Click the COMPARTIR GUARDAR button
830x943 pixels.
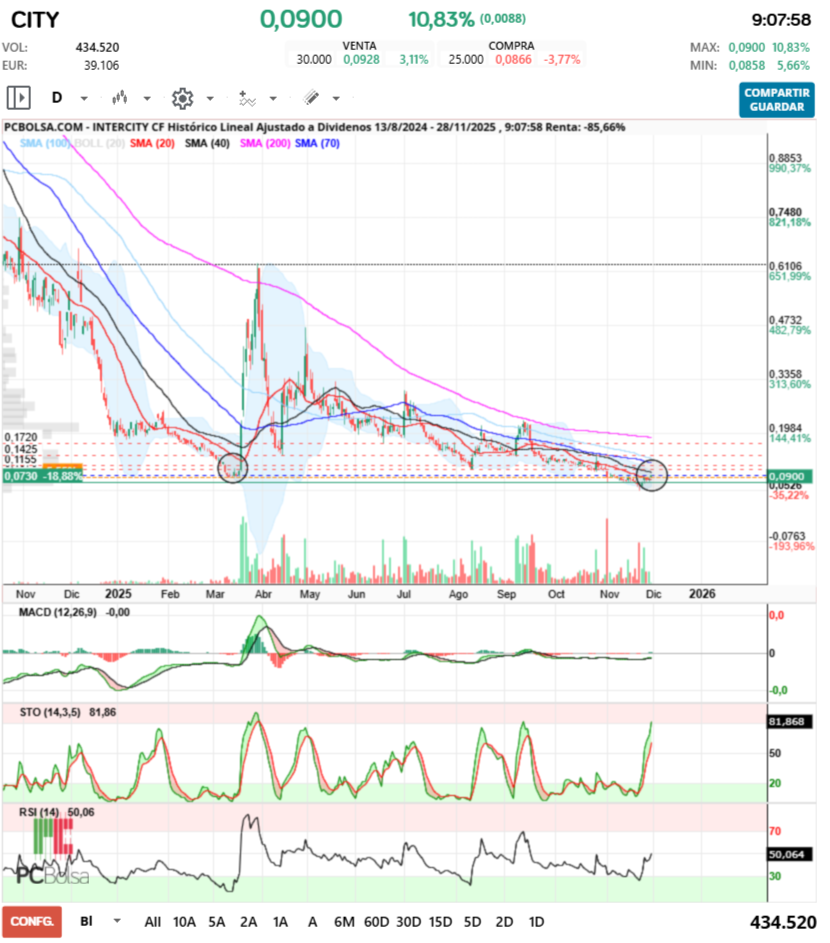[776, 100]
